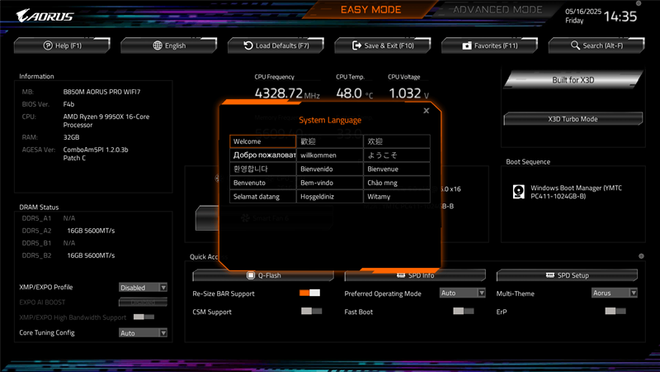Expand the Core Tuning Config dropdown
660x372 pixels.
click(143, 333)
